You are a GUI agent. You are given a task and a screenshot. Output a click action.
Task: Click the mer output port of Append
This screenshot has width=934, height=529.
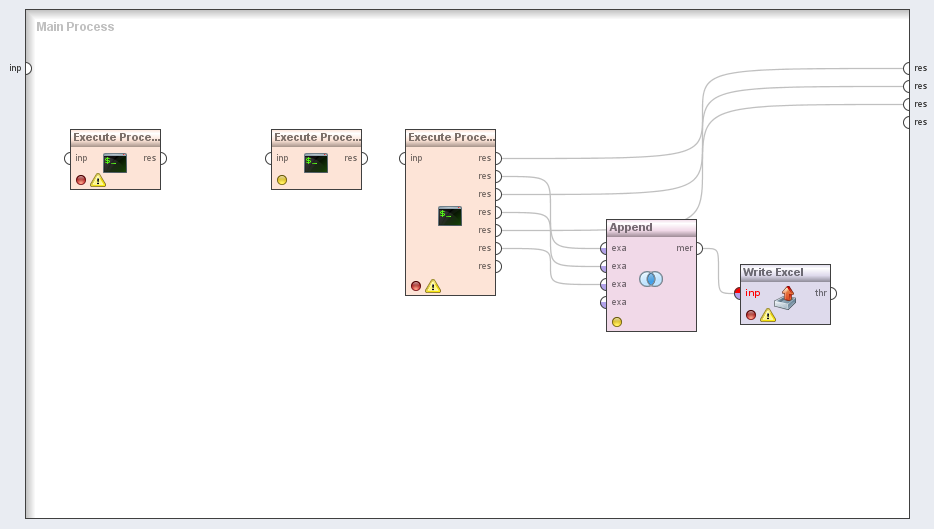pyautogui.click(x=698, y=248)
